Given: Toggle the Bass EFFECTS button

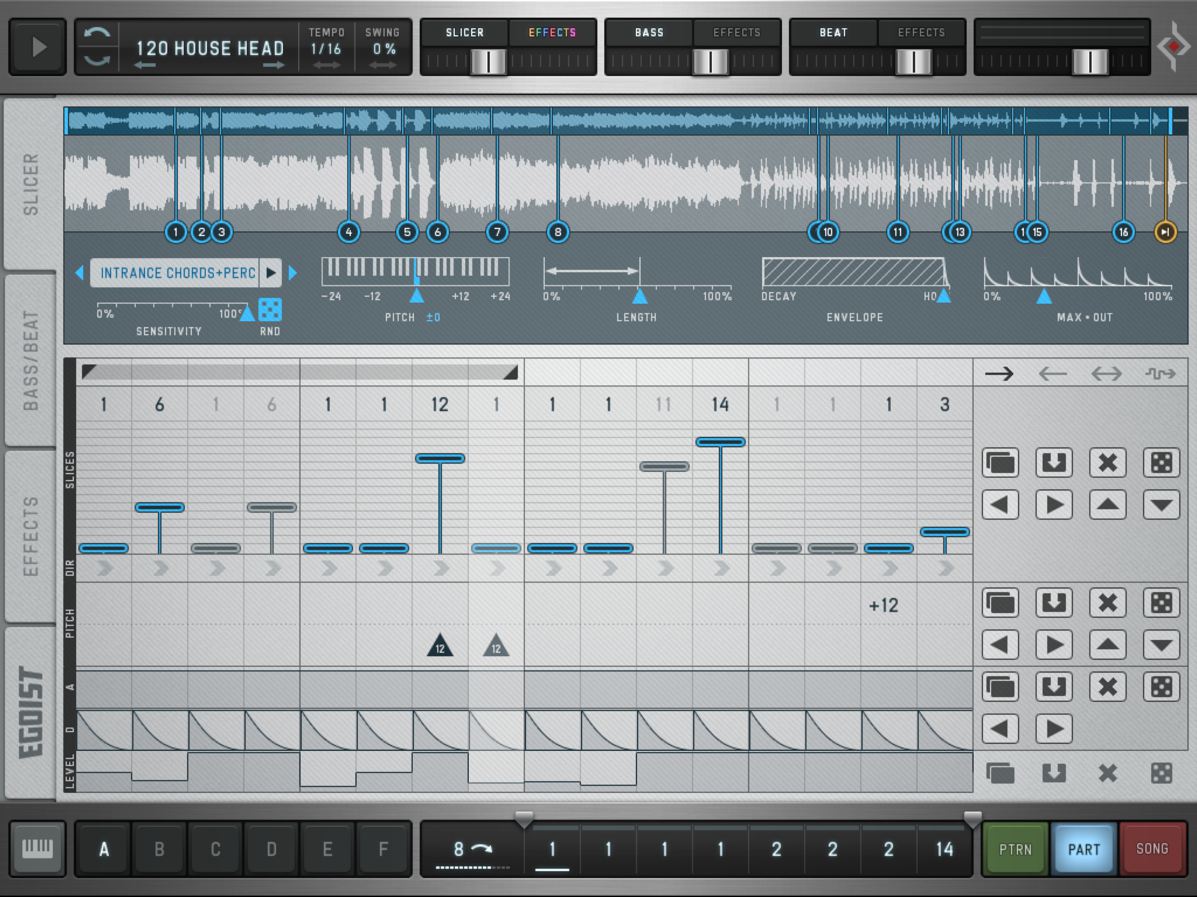Looking at the screenshot, I should click(x=736, y=33).
